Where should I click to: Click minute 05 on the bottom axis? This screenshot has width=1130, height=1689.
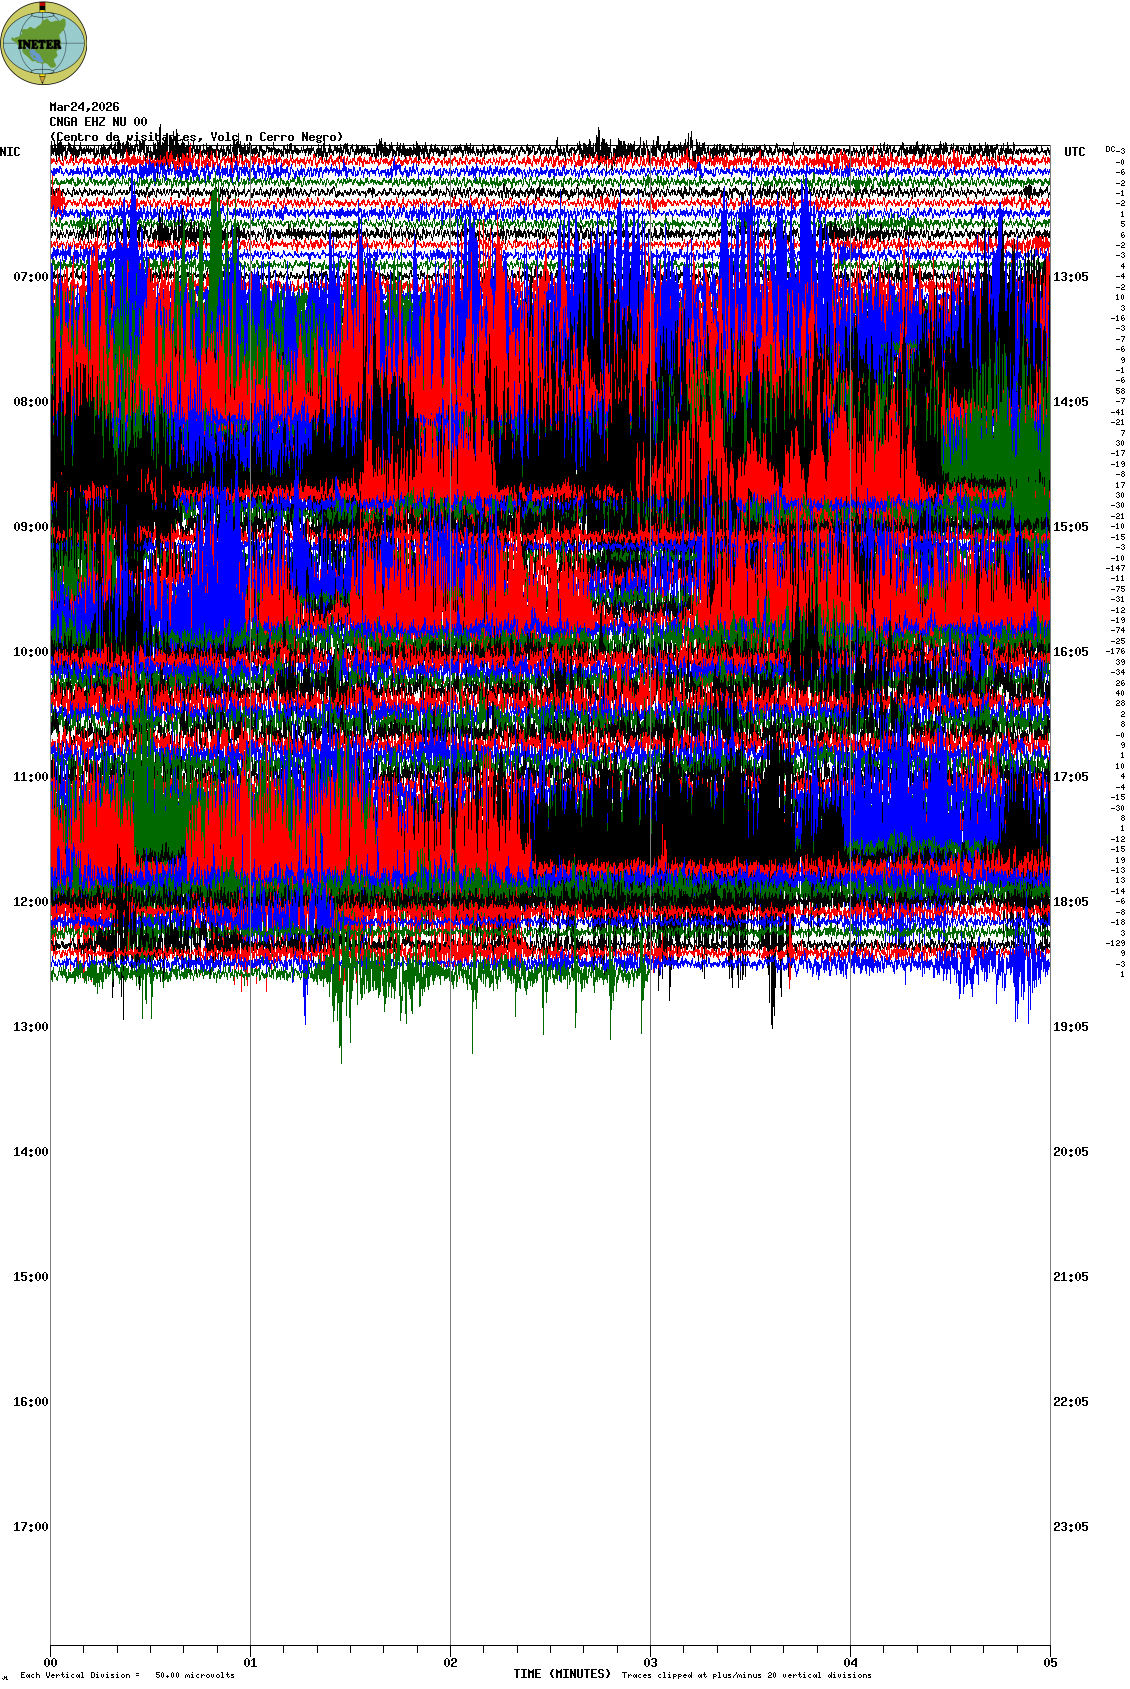[1049, 1663]
